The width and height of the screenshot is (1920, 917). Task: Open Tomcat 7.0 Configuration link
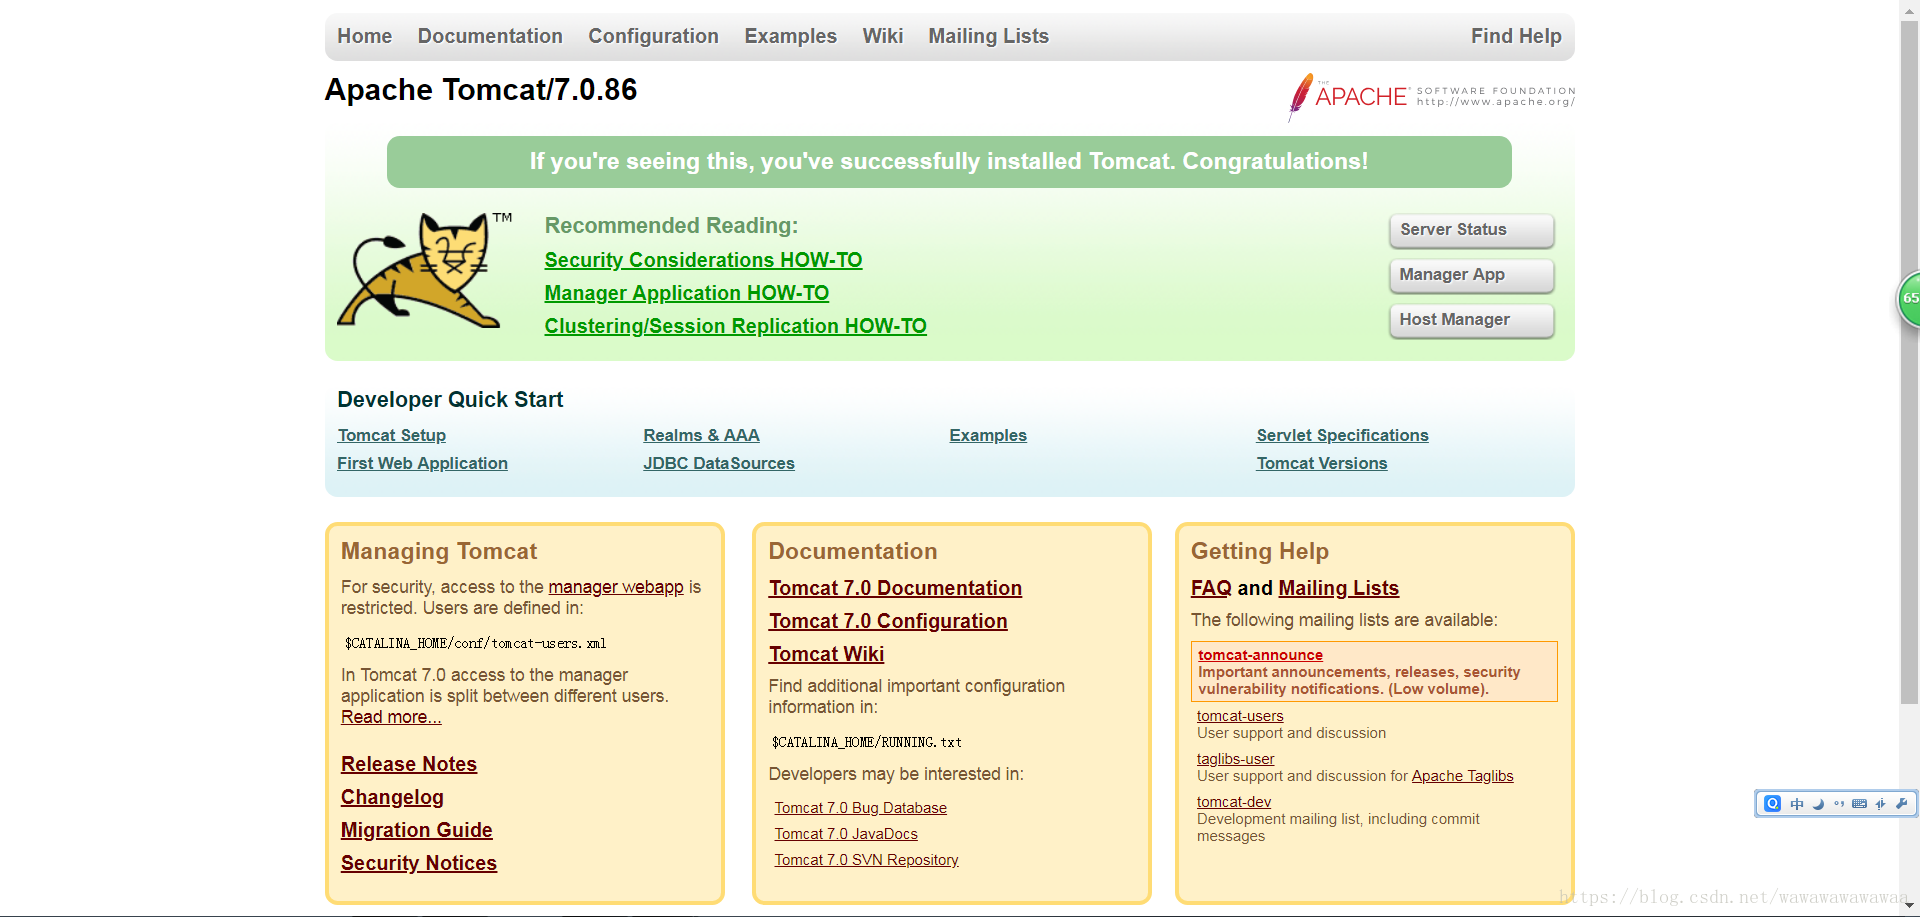click(x=888, y=621)
